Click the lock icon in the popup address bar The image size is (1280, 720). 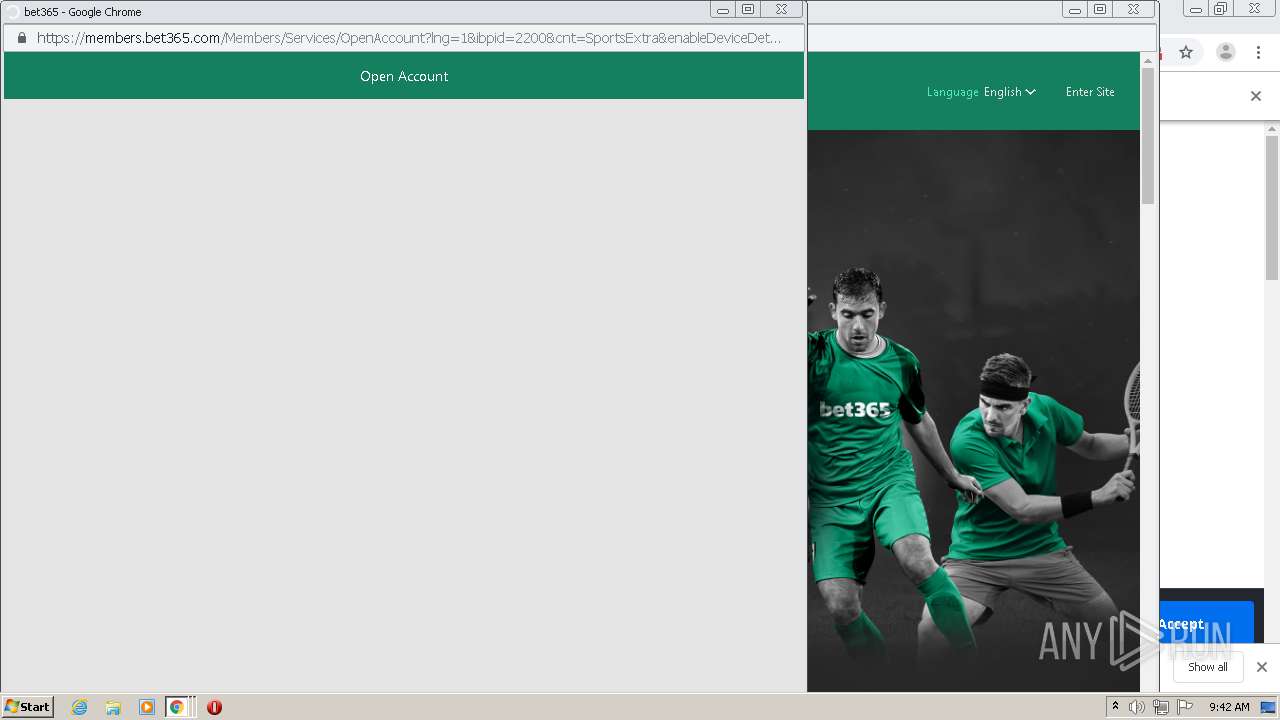21,38
